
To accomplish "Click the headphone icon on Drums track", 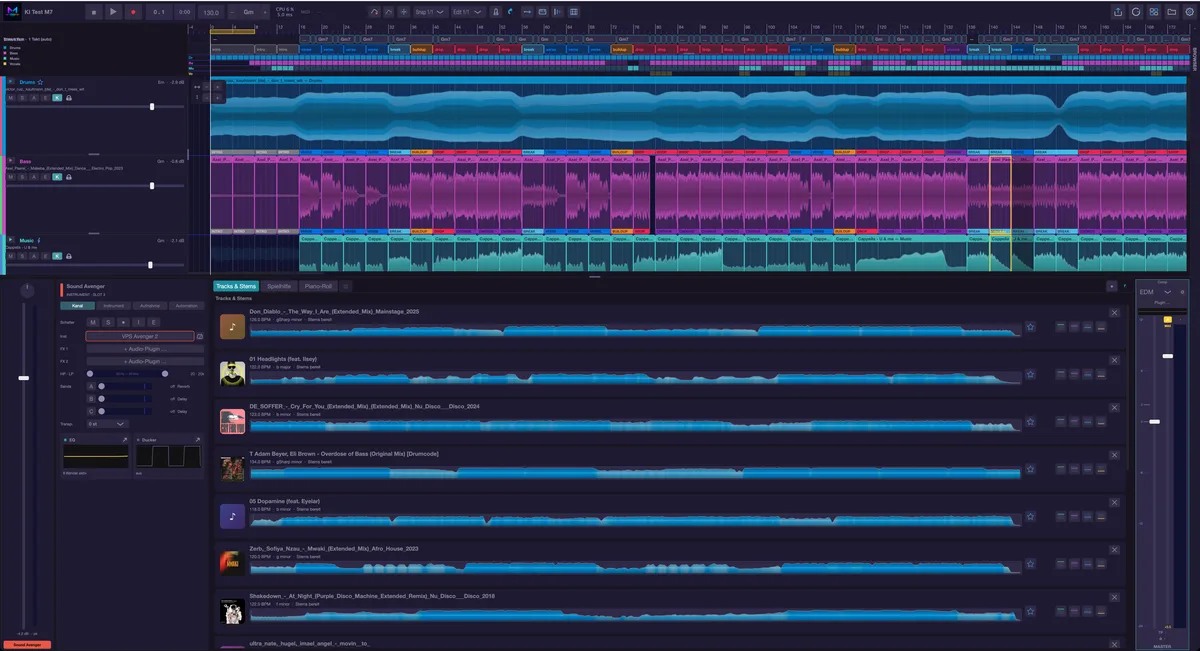I will coord(68,97).
